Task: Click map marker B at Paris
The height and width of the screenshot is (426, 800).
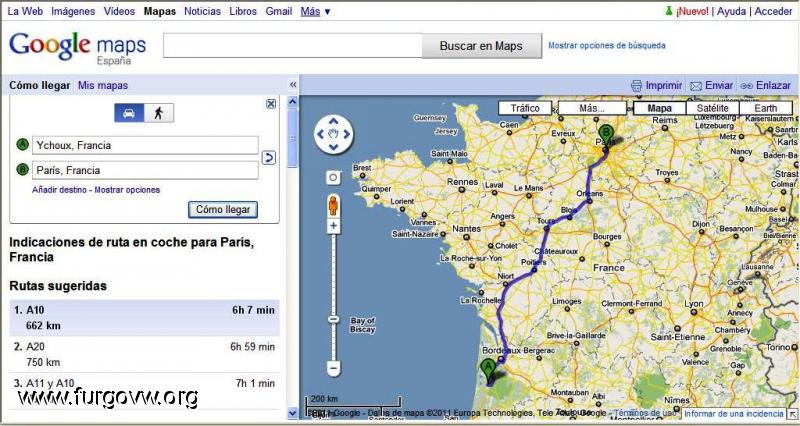Action: (606, 137)
